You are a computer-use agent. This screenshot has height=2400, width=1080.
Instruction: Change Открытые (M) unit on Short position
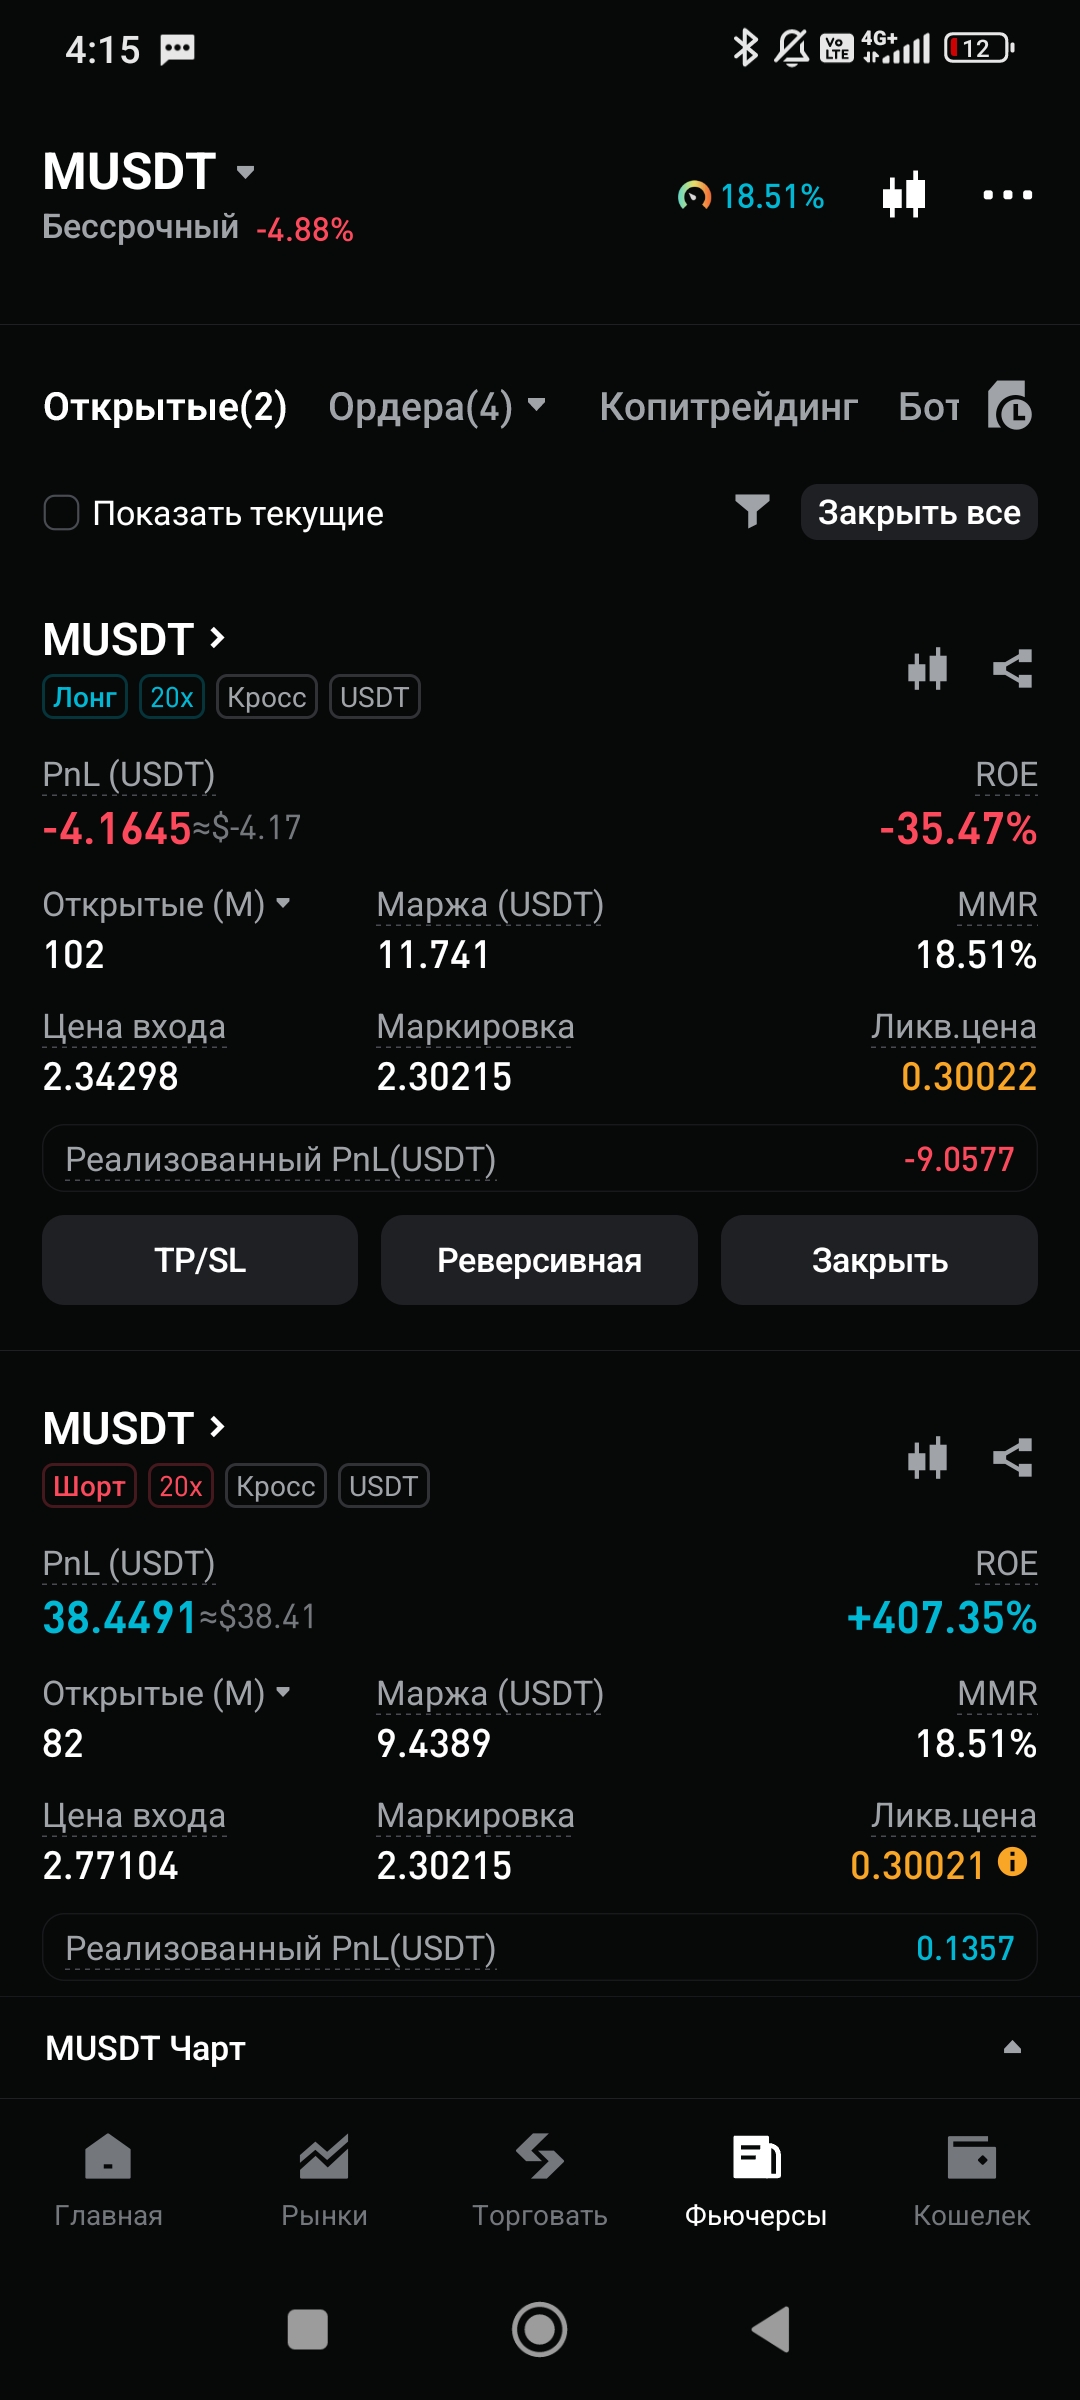167,1693
